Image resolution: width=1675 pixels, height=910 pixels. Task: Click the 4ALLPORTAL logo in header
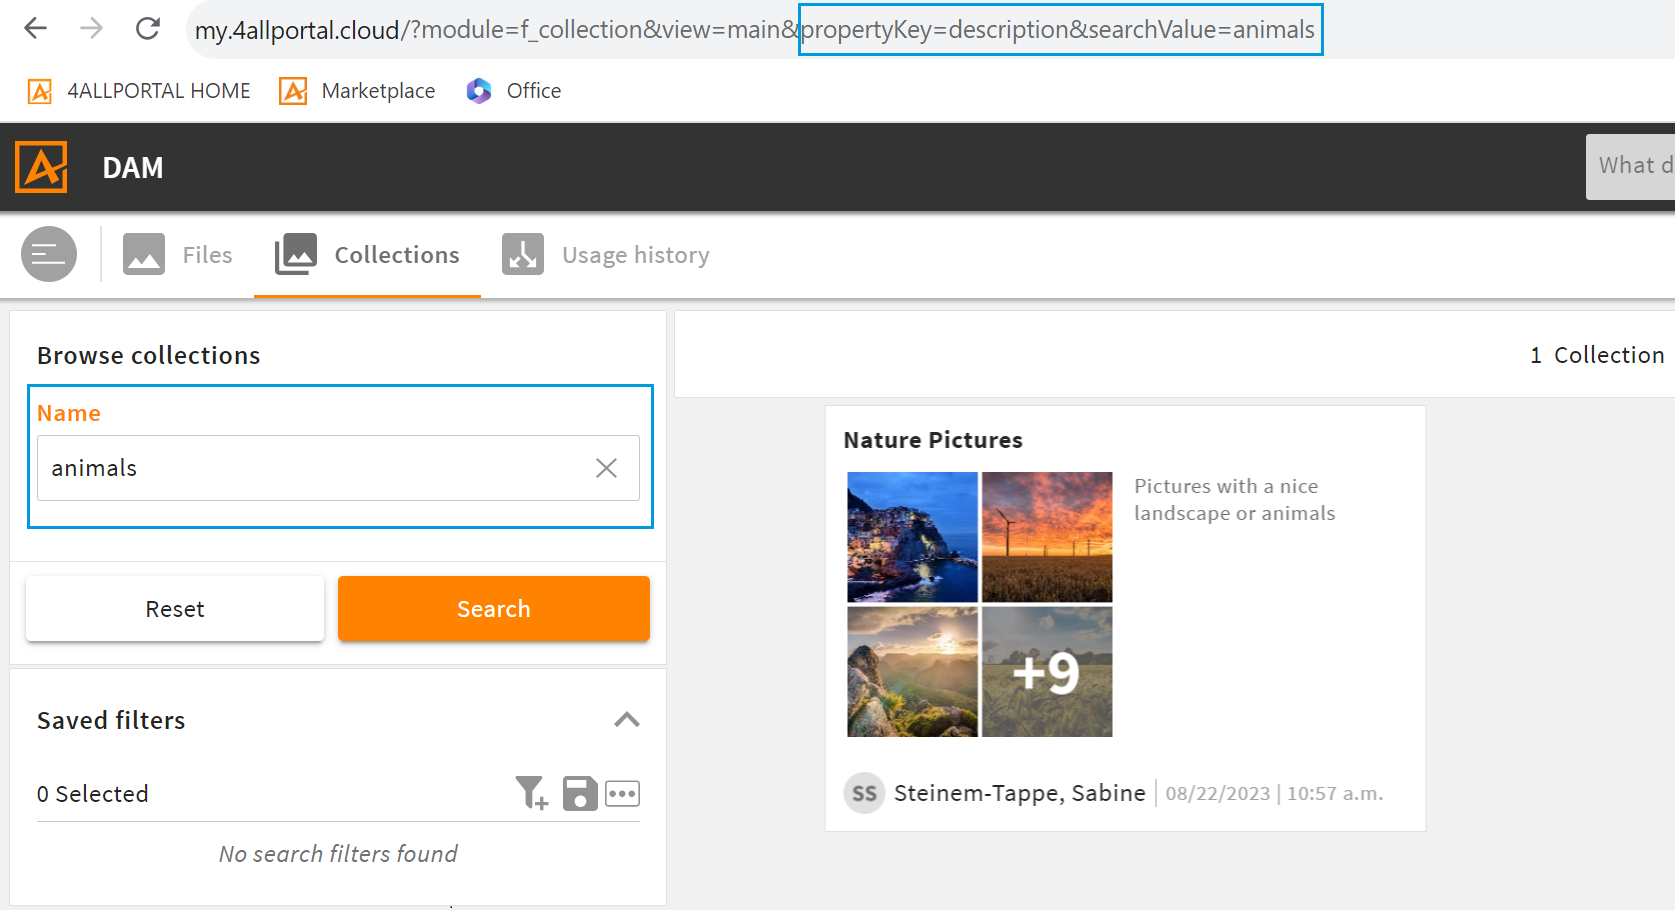[41, 167]
